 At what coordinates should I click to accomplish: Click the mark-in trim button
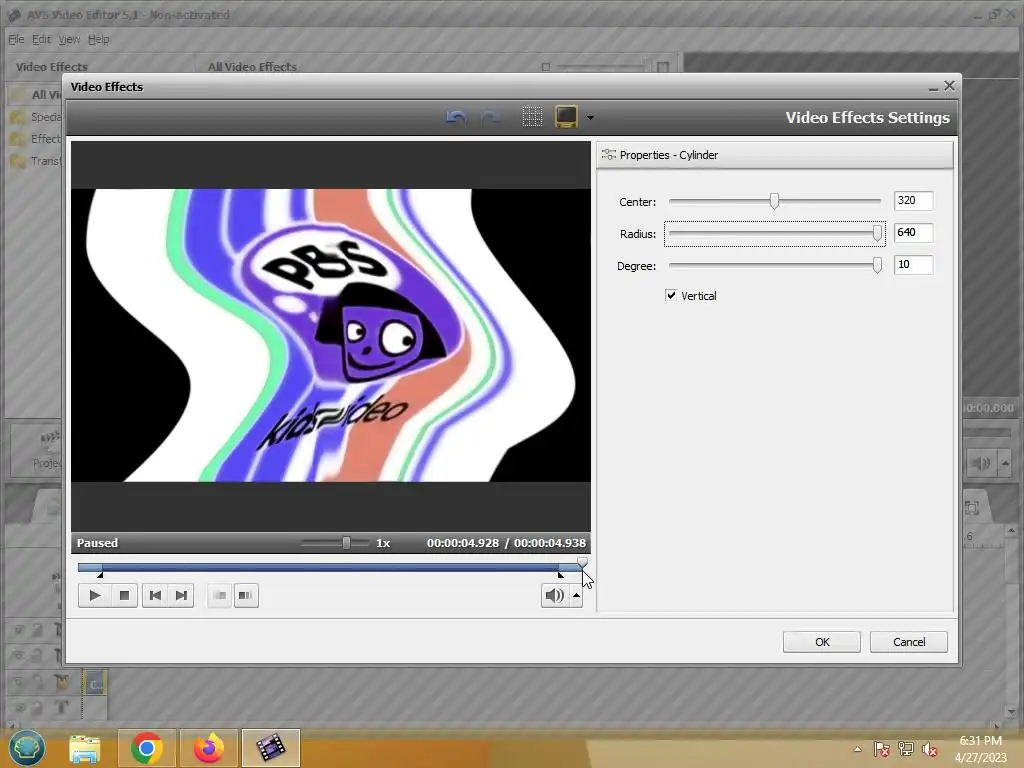click(x=219, y=595)
